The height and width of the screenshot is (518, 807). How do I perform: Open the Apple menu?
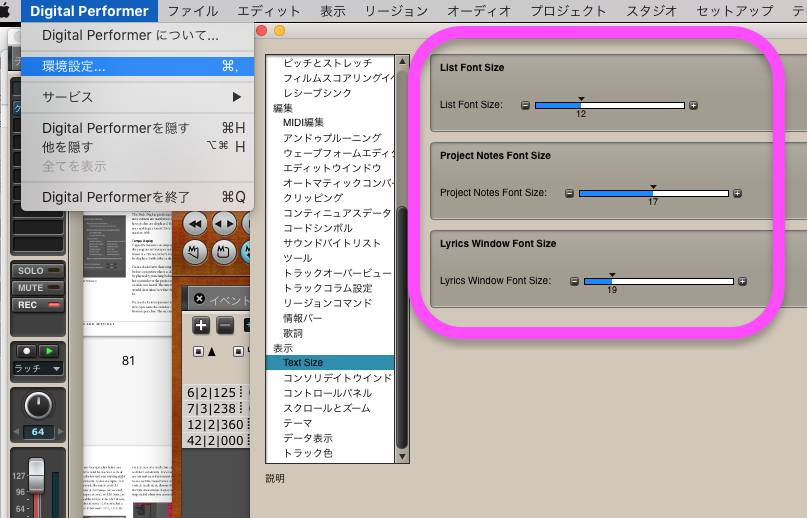(x=5, y=10)
